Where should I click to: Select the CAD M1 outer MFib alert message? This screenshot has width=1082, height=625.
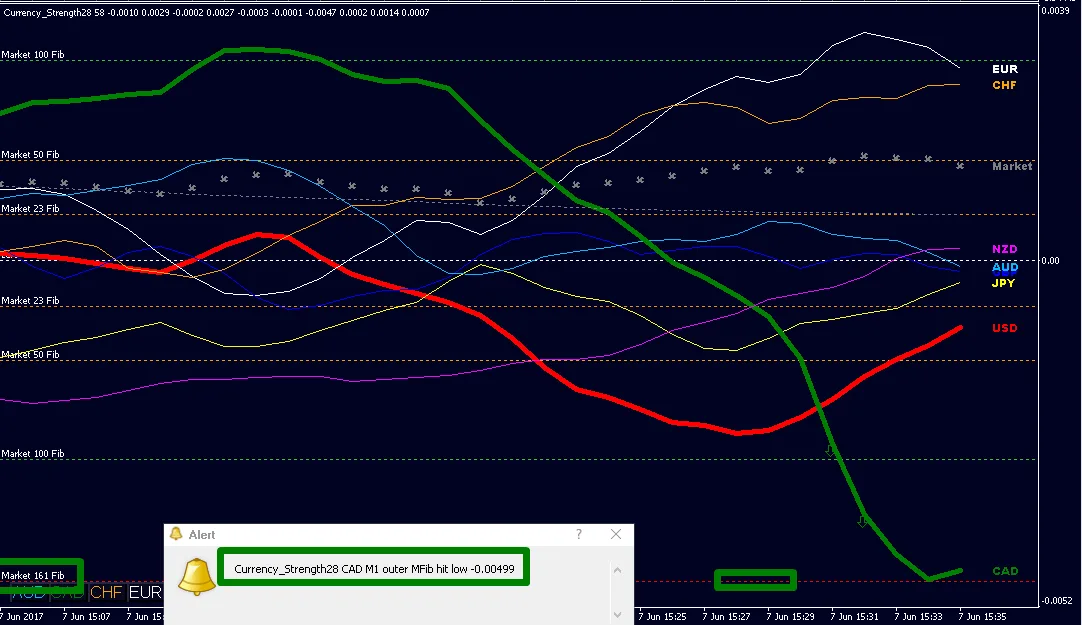374,569
